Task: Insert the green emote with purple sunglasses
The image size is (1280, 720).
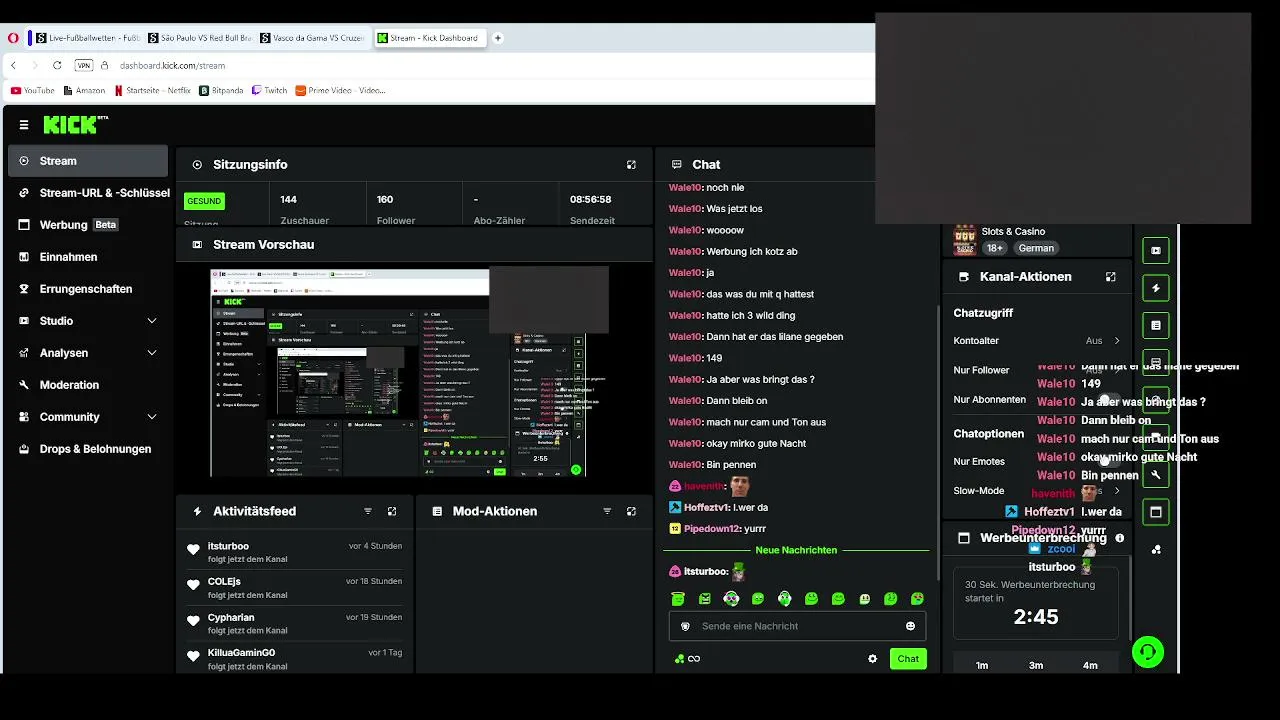Action: [x=732, y=599]
